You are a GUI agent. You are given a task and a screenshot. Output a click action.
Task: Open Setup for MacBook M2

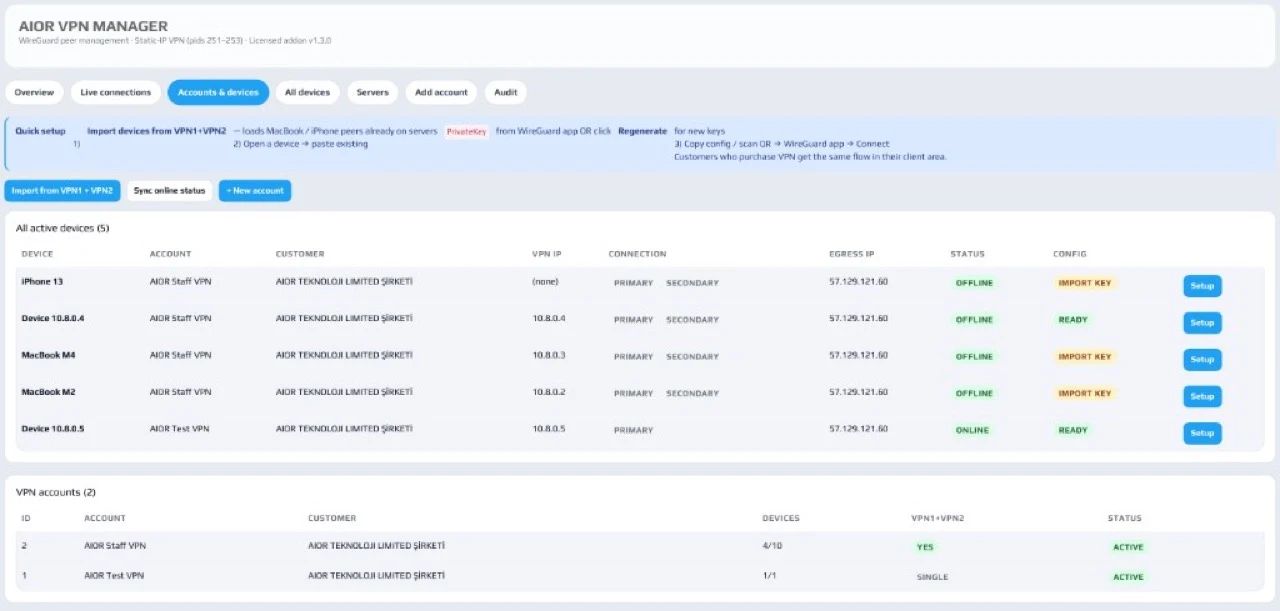tap(1202, 396)
